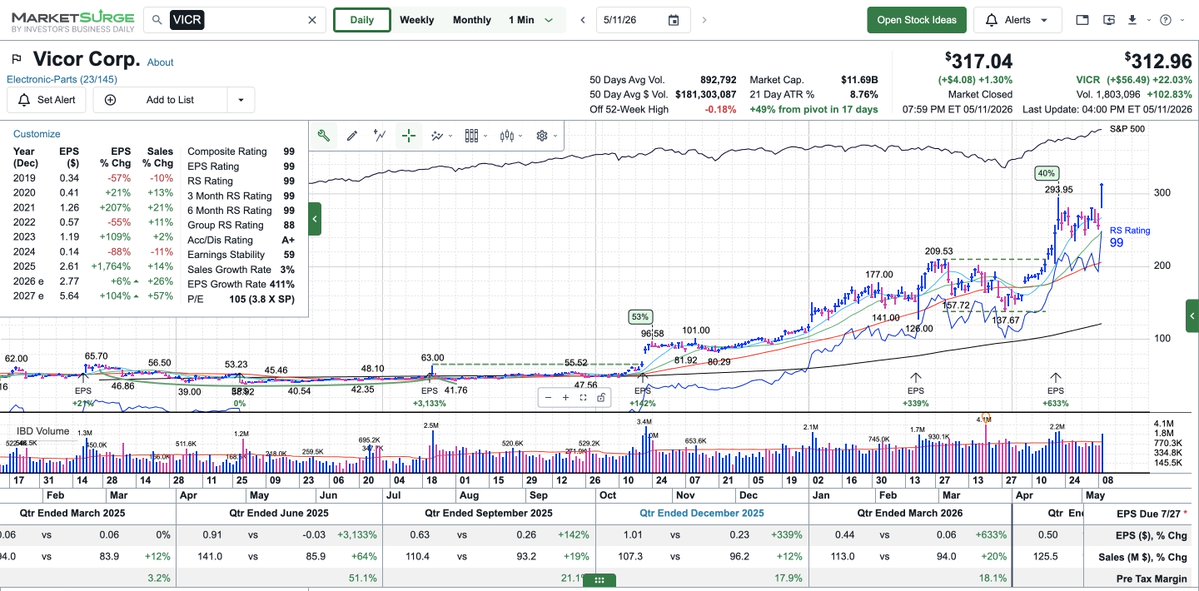
Task: Zoom out the chart with minus button
Action: click(548, 398)
